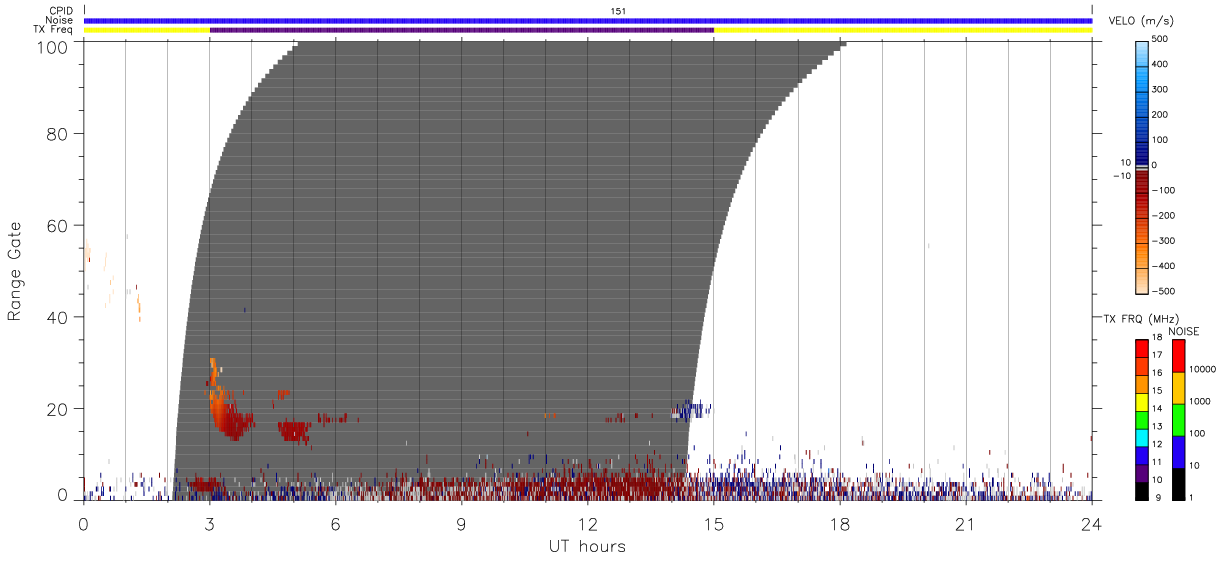
Task: Click the TX Freq row label
Action: [53, 30]
